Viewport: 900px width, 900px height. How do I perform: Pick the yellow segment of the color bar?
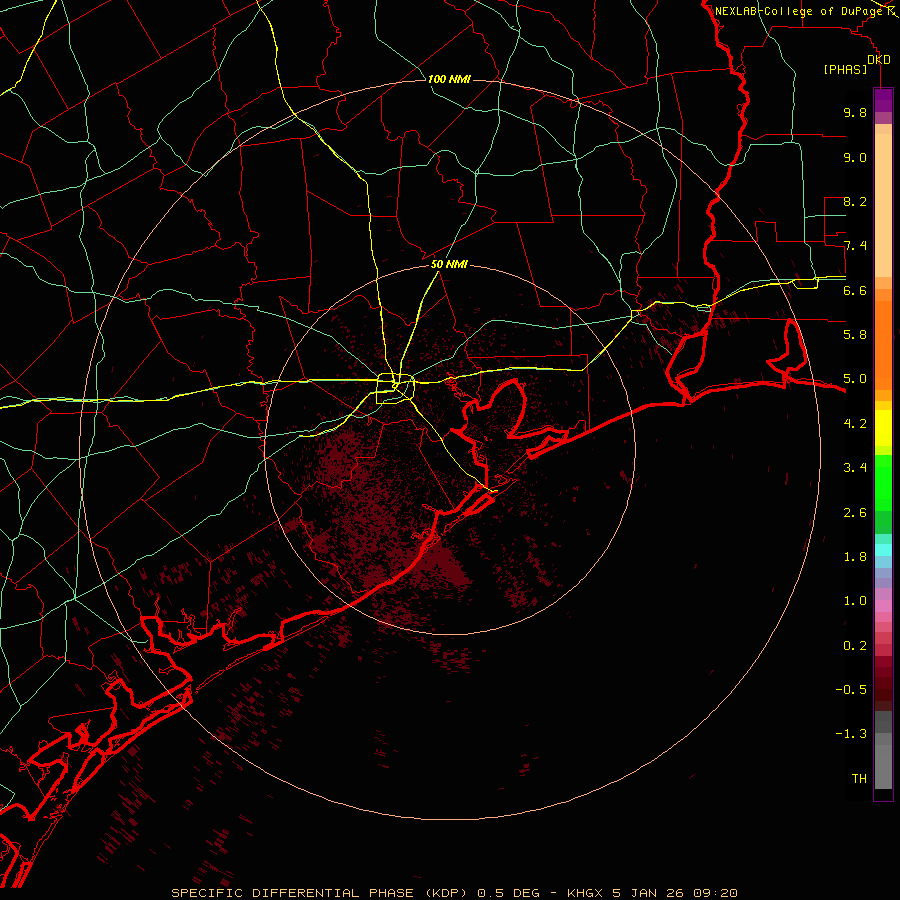[883, 428]
